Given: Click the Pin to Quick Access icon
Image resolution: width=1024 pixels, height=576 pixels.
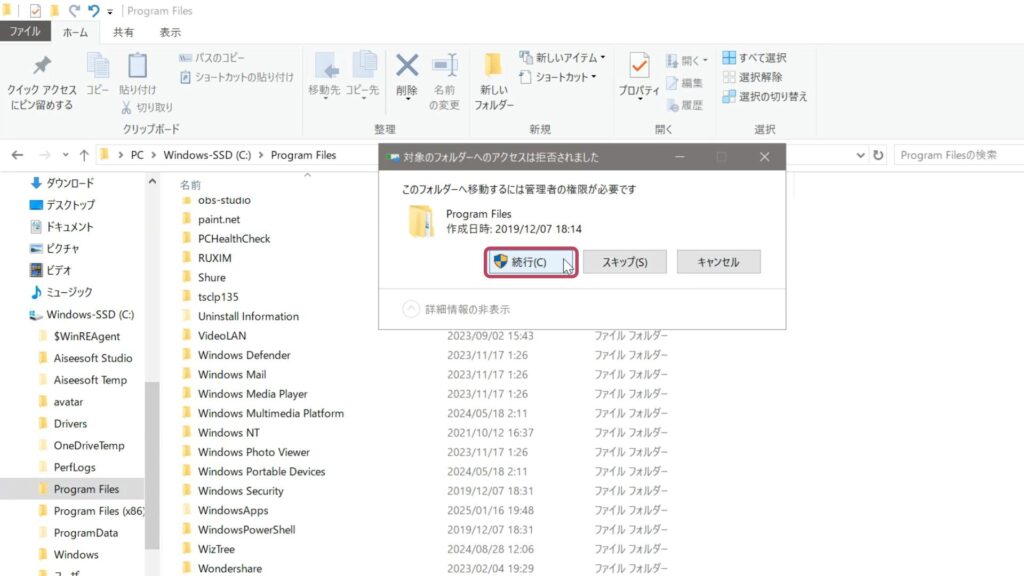Looking at the screenshot, I should pyautogui.click(x=41, y=66).
